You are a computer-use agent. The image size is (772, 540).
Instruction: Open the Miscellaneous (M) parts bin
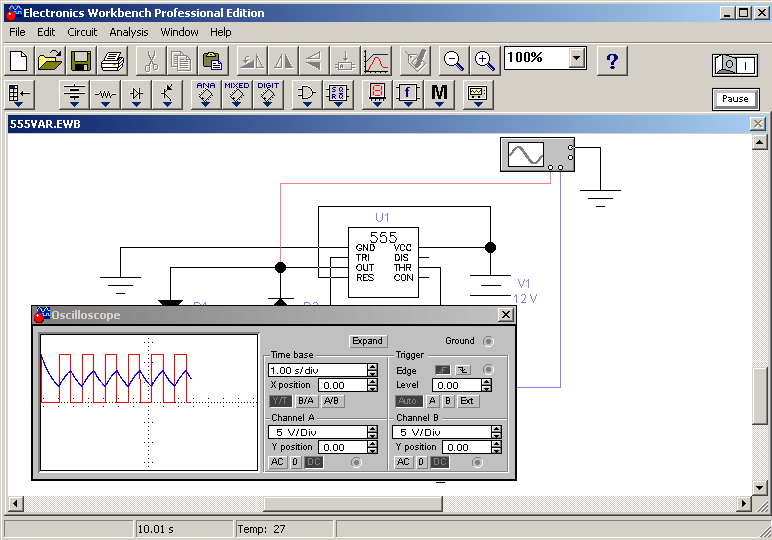click(439, 94)
